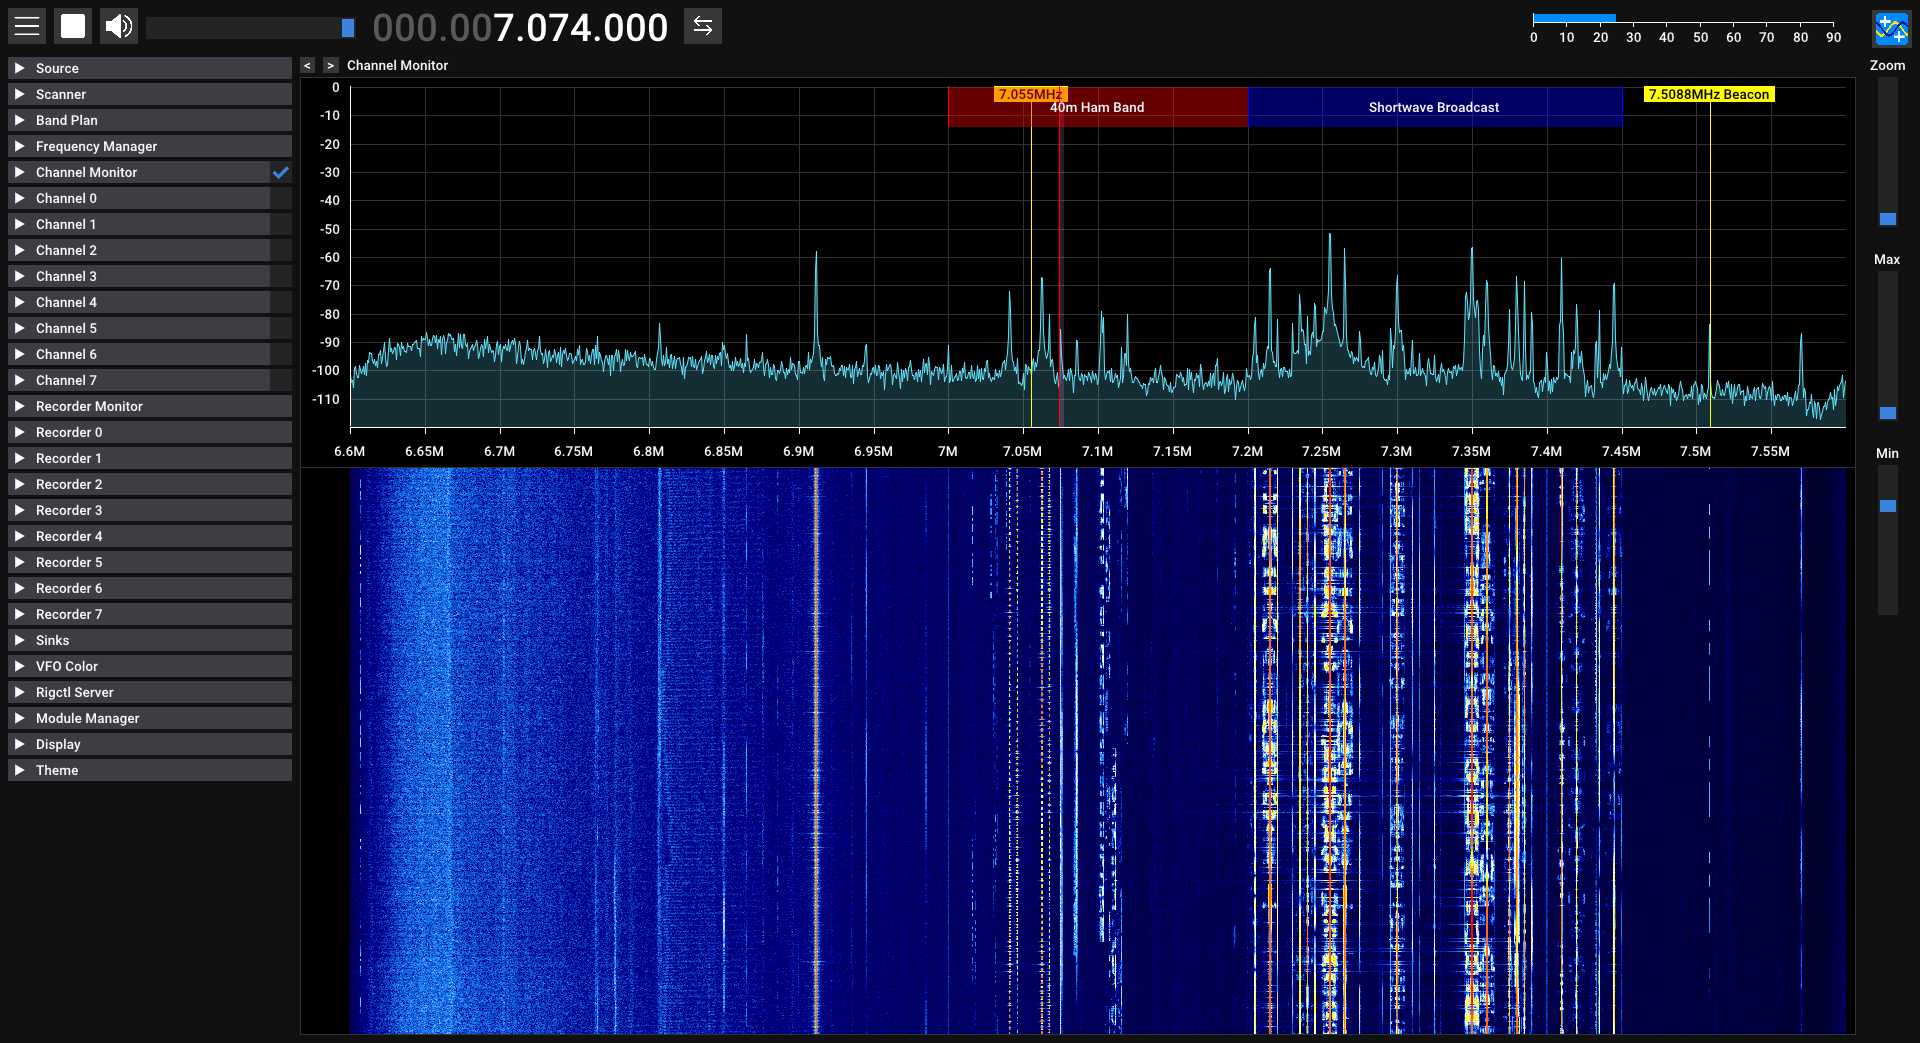Click the Shortwave Broadcast band label
1920x1043 pixels.
point(1433,108)
